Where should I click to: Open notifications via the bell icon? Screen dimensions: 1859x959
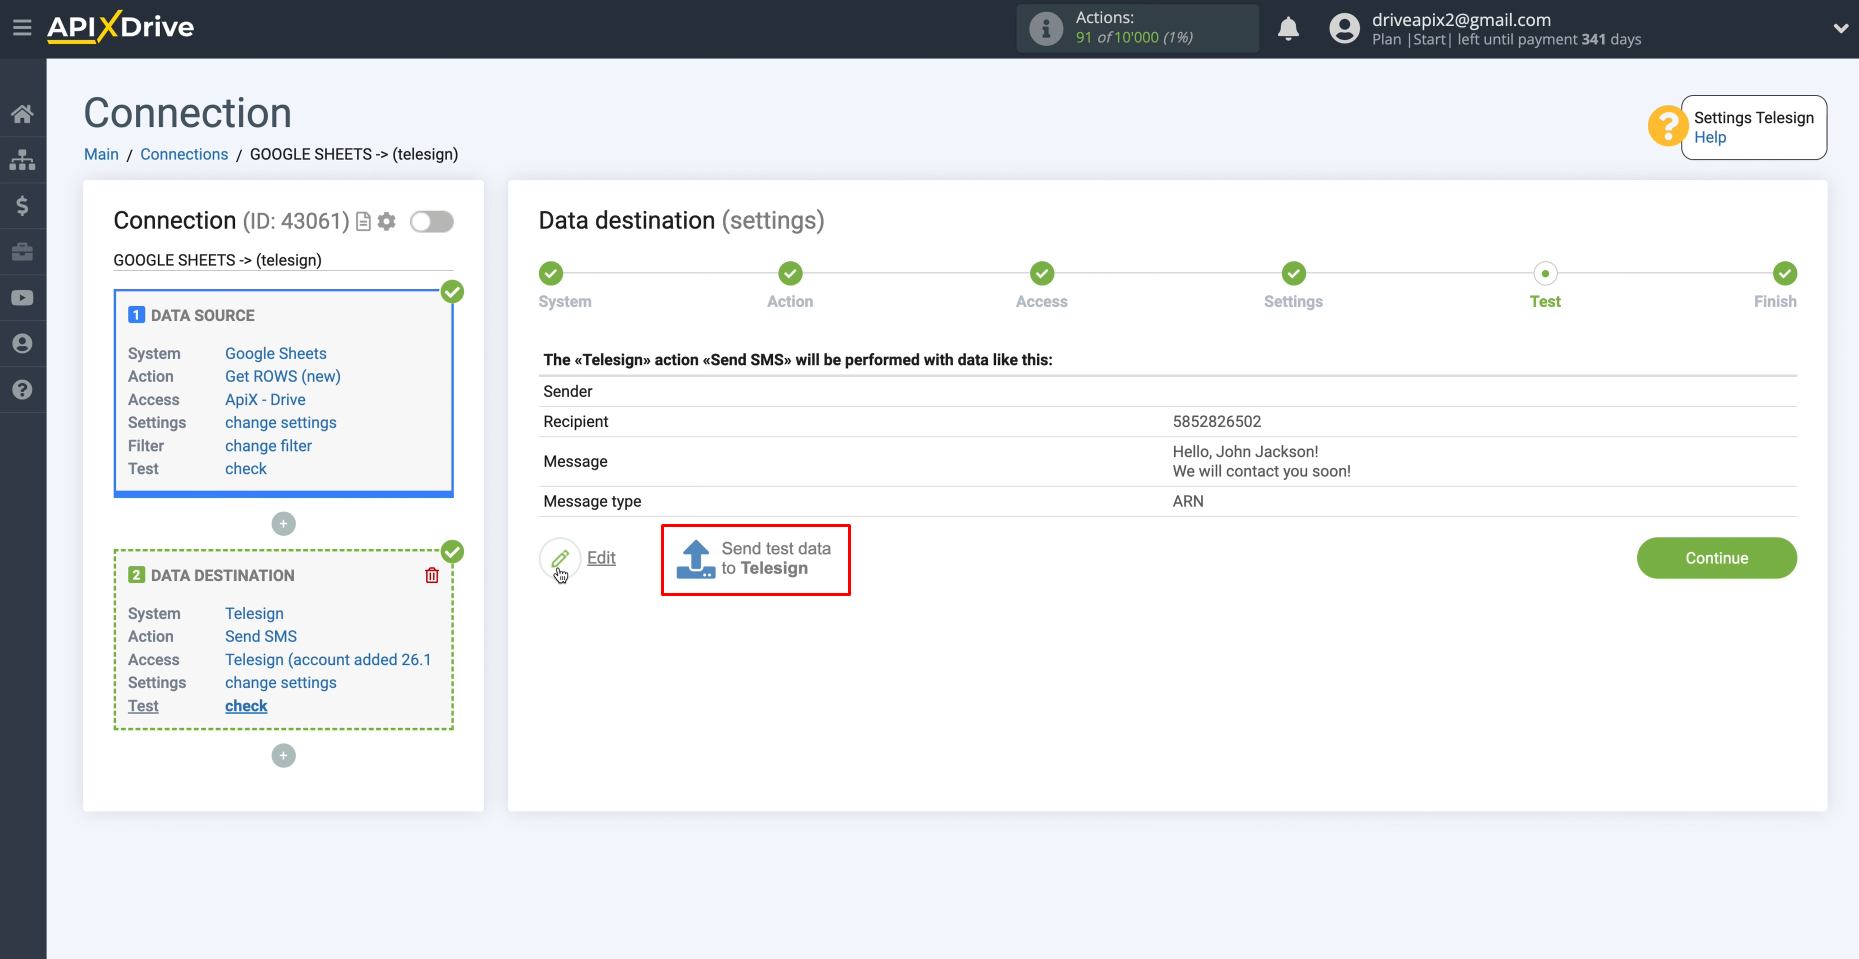(1289, 28)
